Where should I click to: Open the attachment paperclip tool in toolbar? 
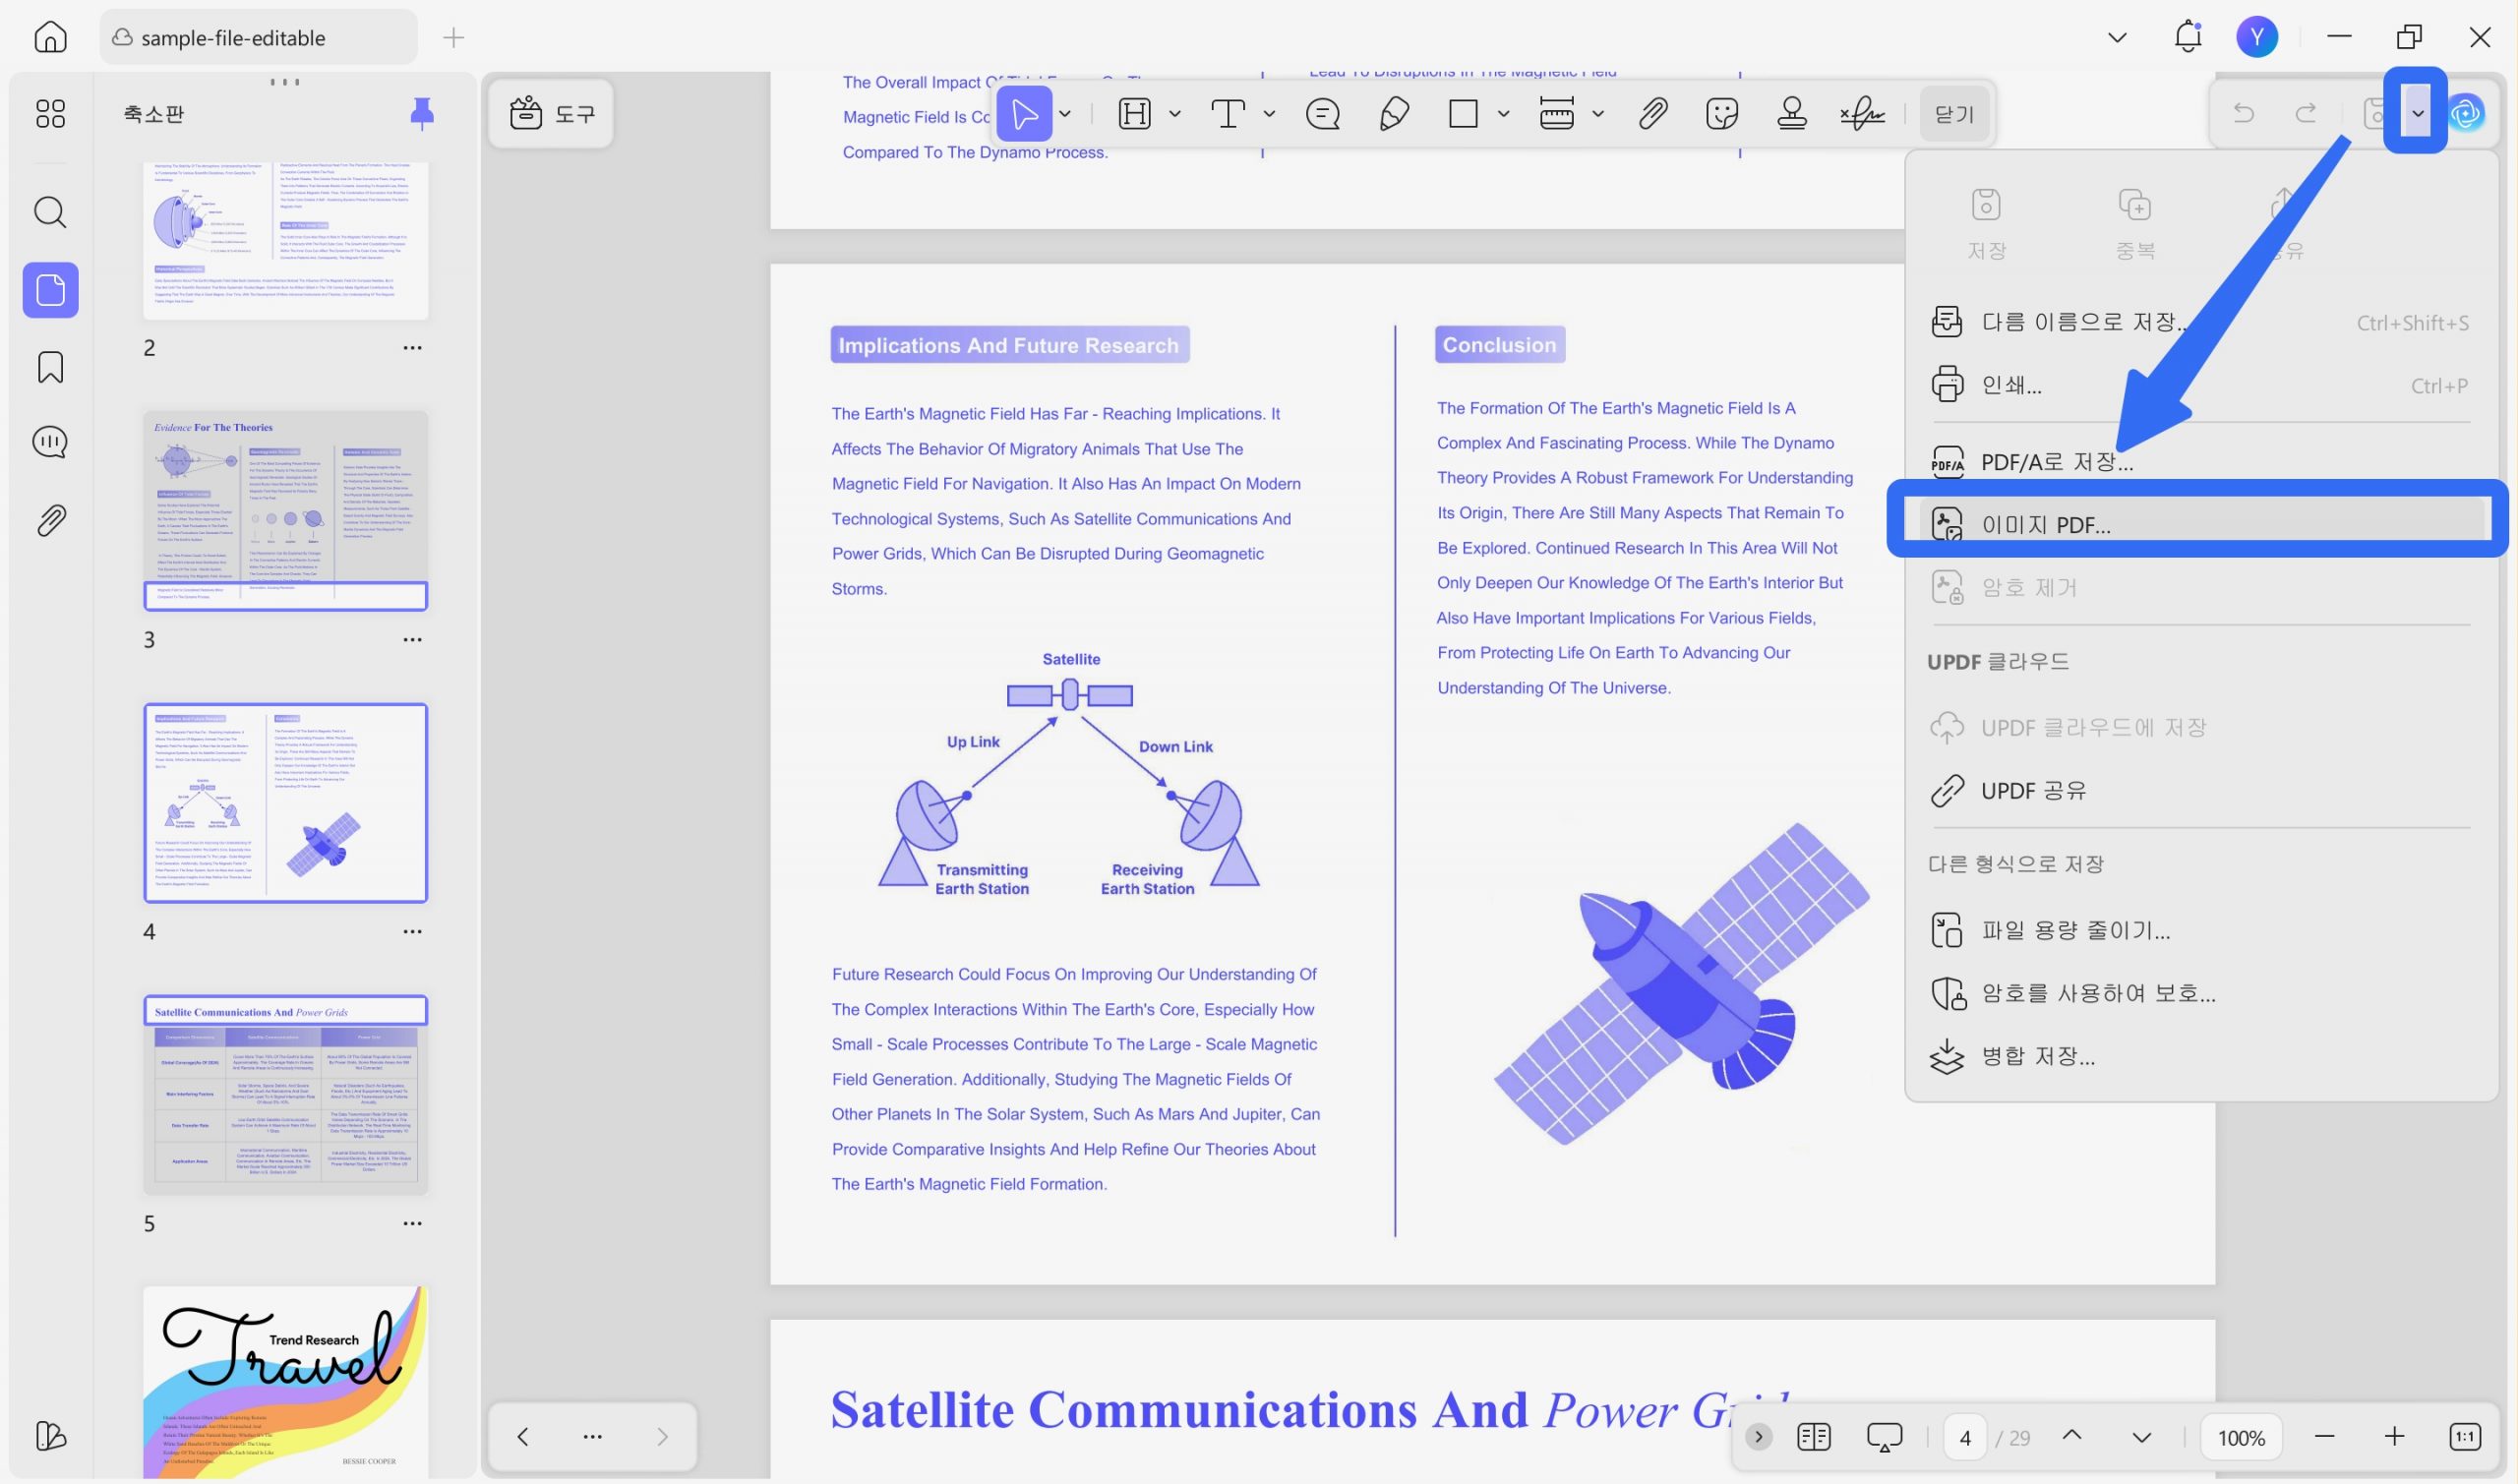1652,114
